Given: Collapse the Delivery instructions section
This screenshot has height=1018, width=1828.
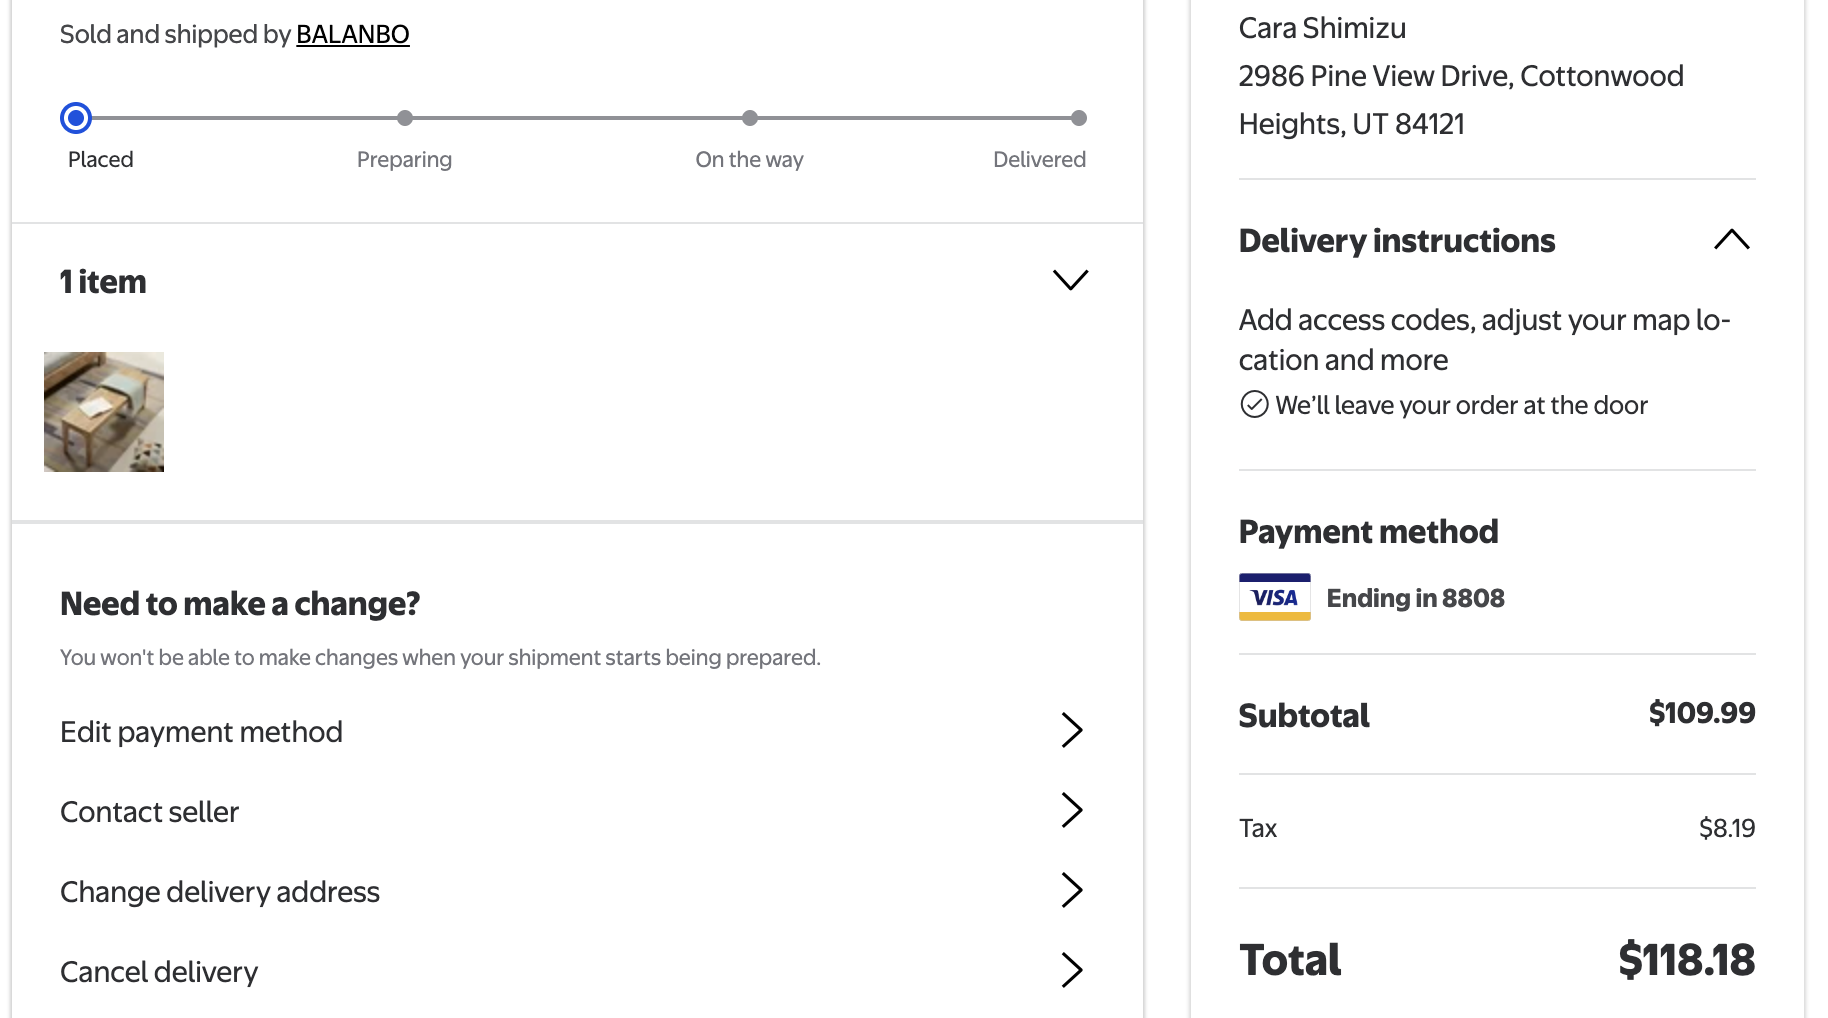Looking at the screenshot, I should click(1732, 240).
